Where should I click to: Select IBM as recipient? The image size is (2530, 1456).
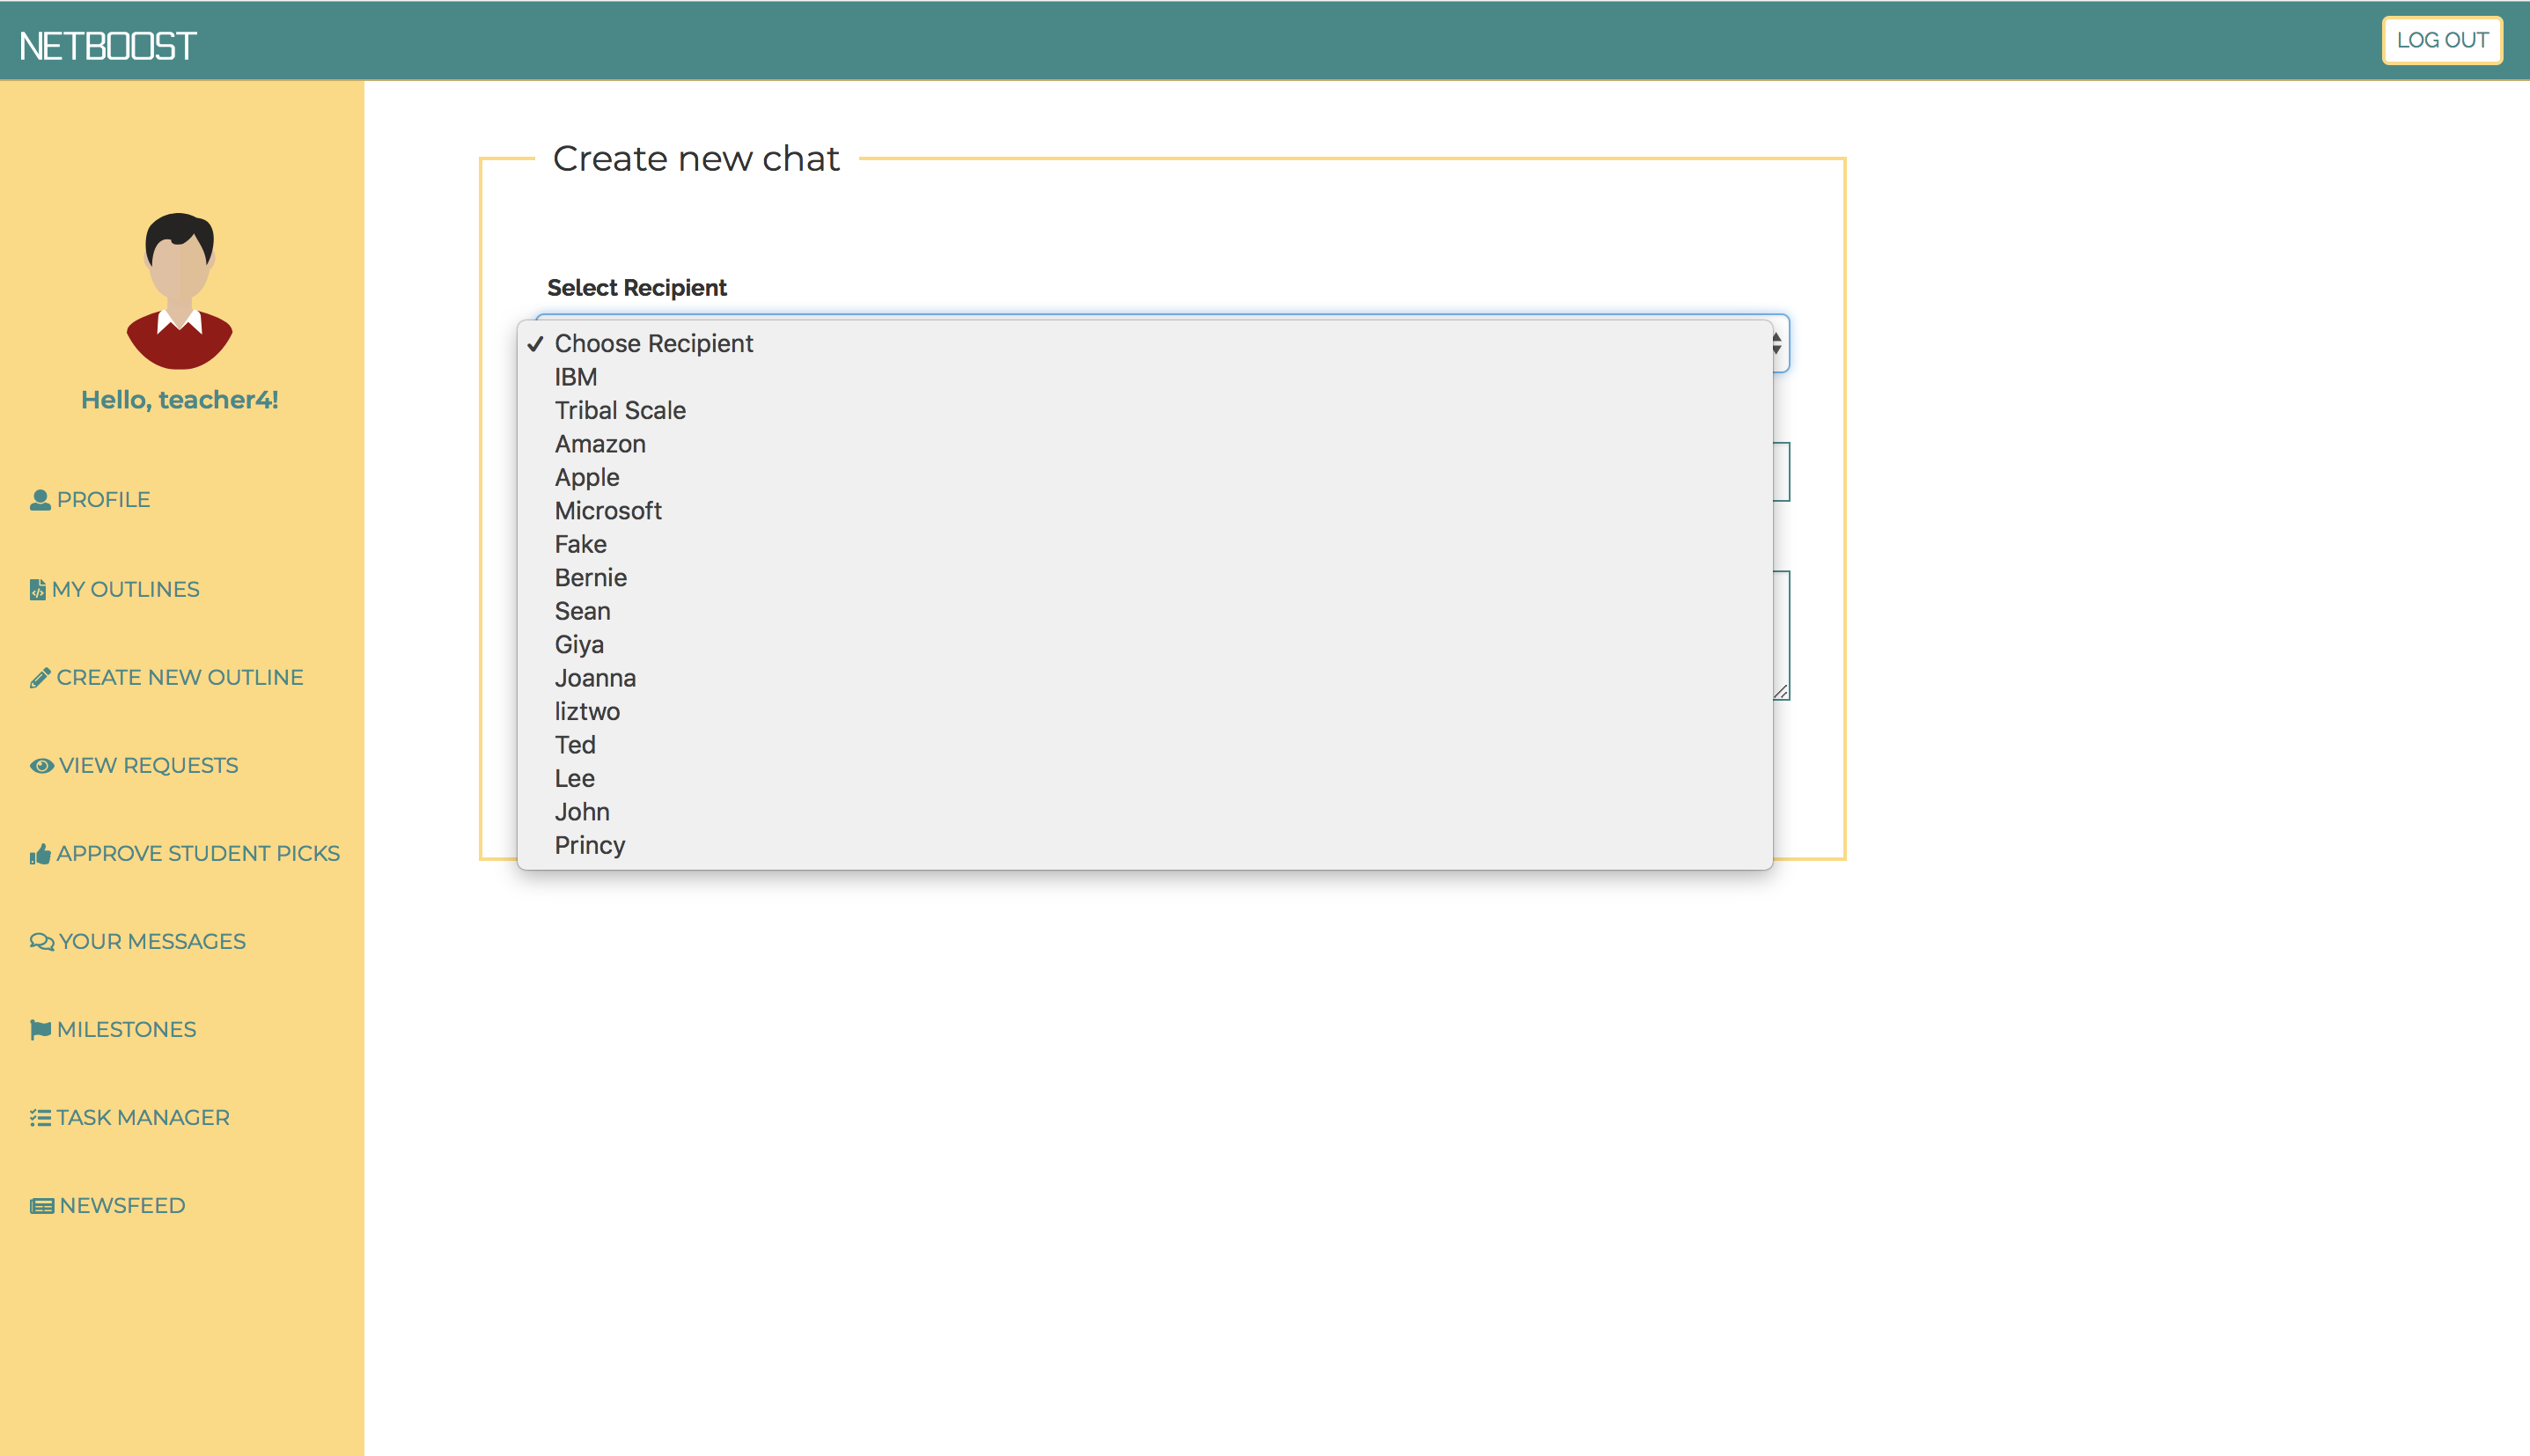[x=1145, y=377]
